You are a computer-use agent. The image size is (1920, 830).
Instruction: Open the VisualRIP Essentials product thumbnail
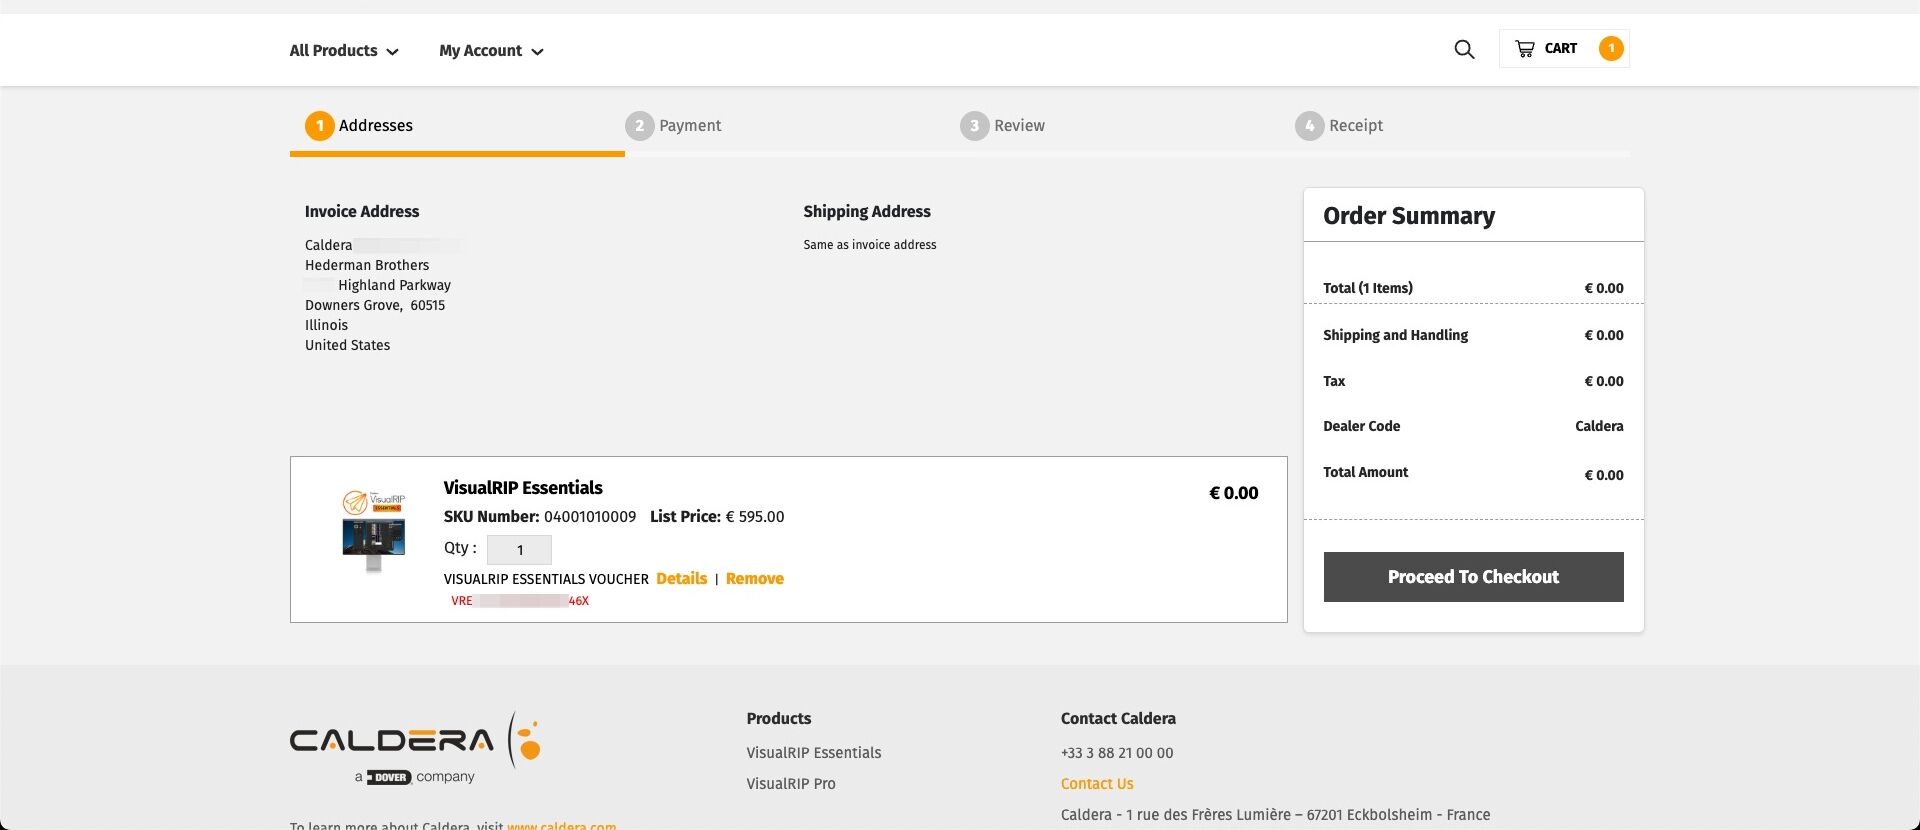pos(374,531)
